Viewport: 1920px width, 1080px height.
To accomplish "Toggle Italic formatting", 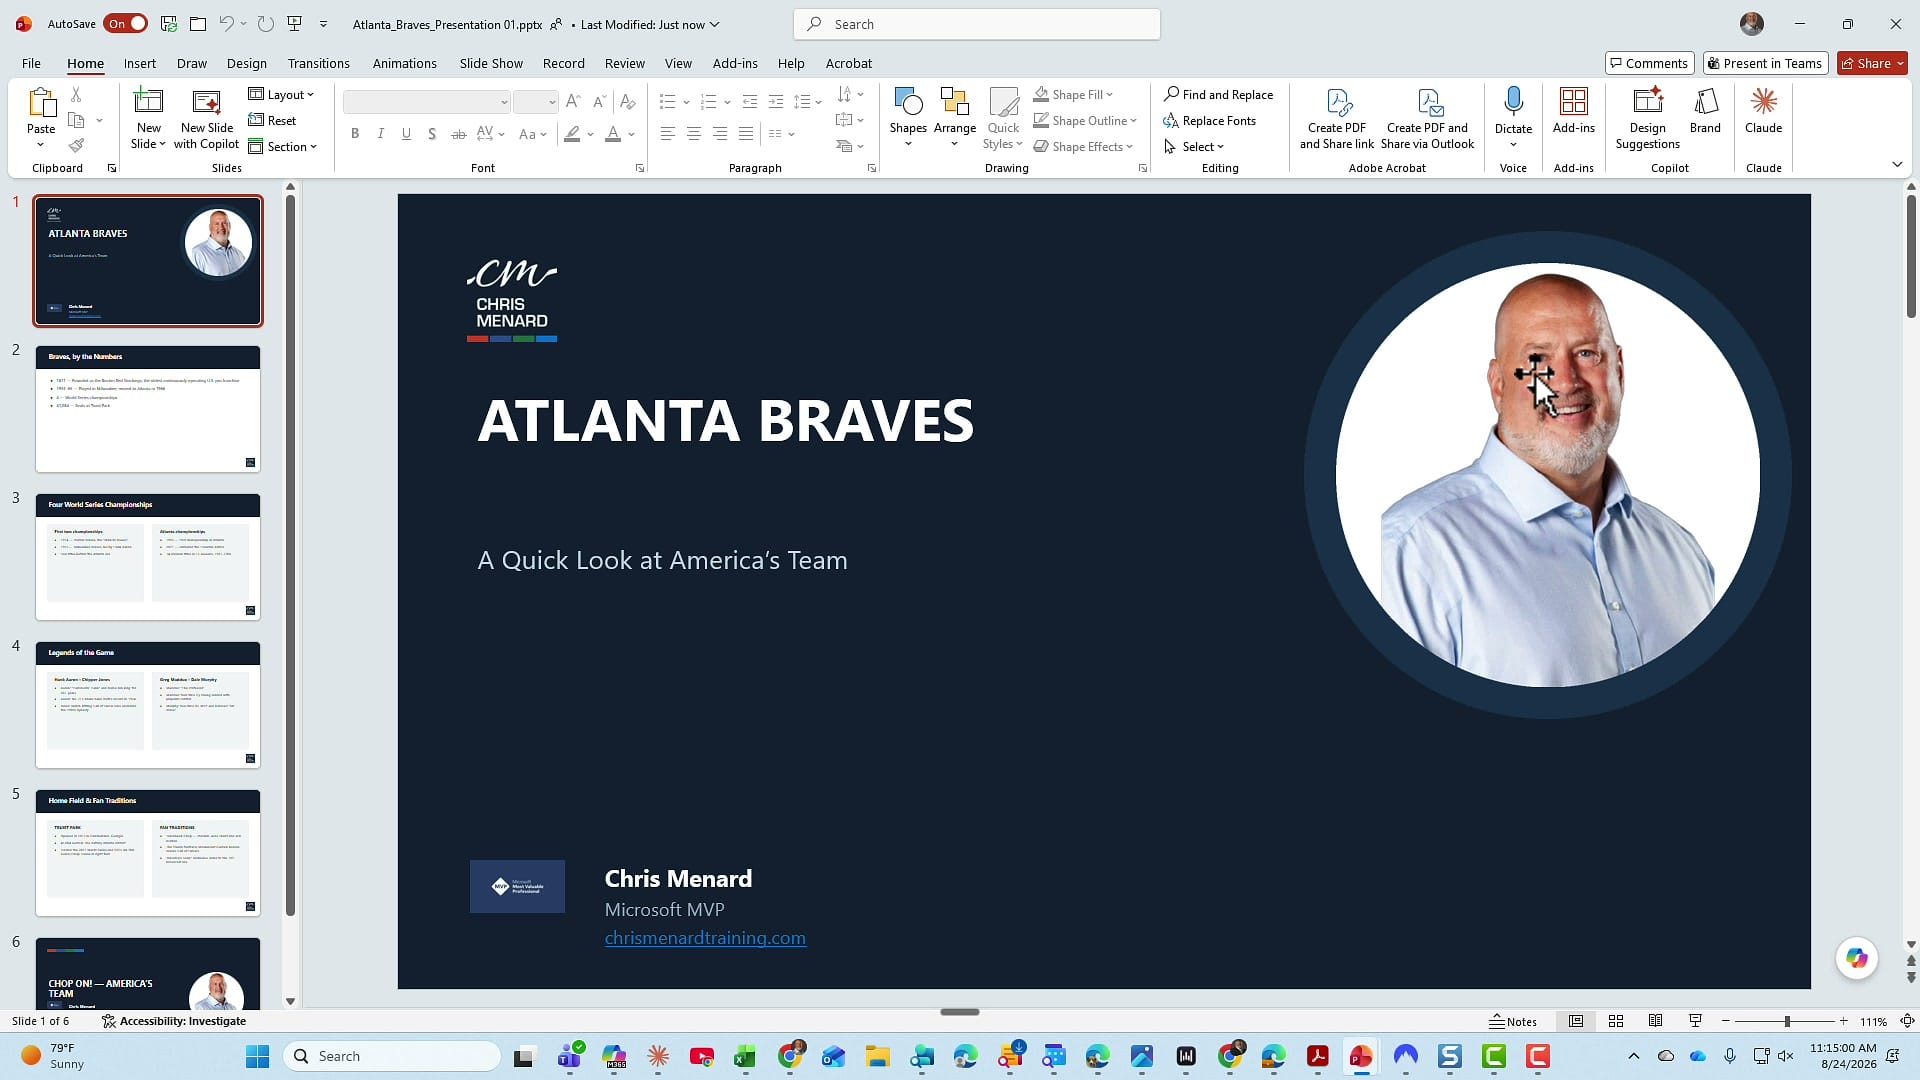I will [x=380, y=134].
